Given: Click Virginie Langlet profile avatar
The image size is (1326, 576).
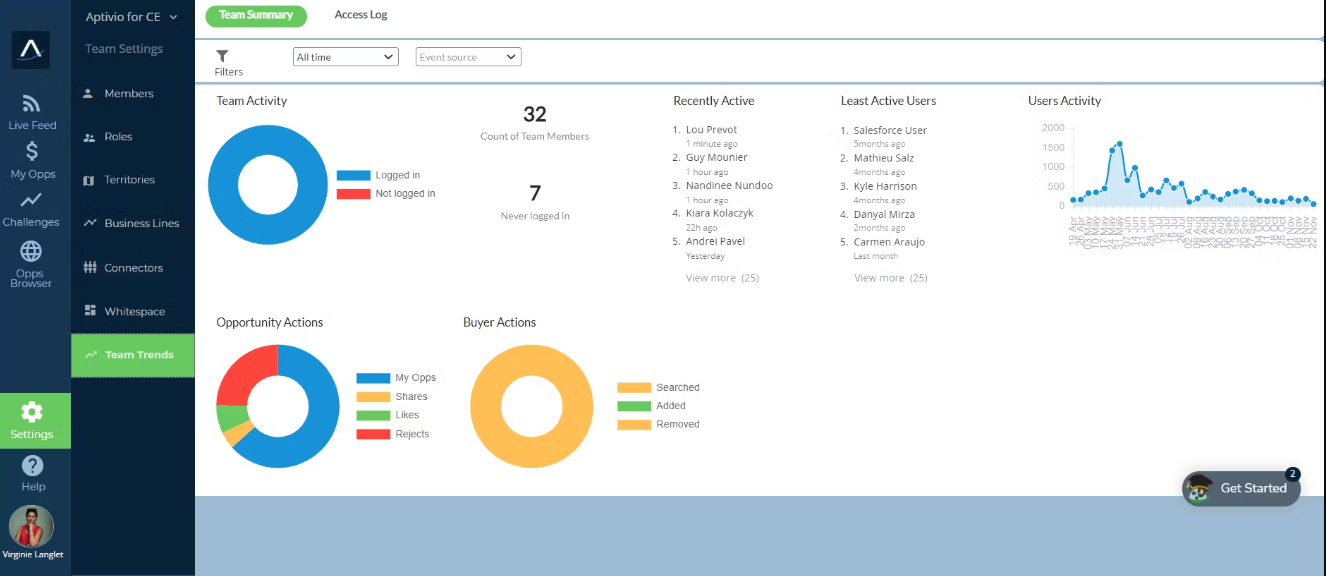Looking at the screenshot, I should 32,526.
